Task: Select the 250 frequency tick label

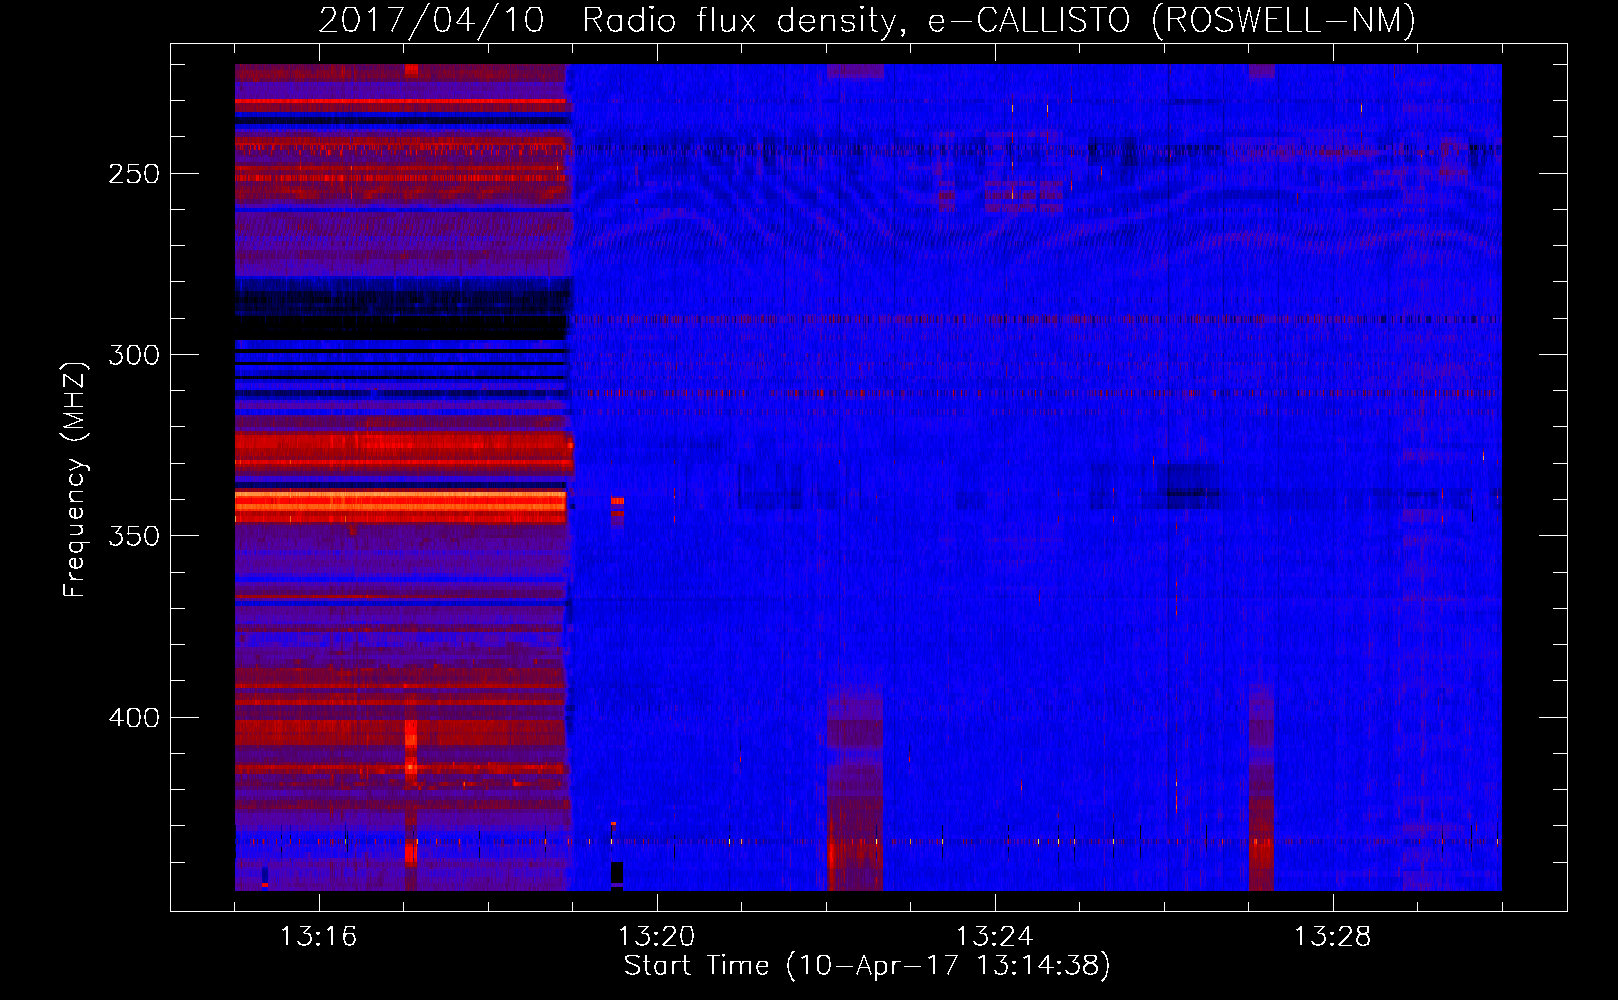Action: pos(134,174)
